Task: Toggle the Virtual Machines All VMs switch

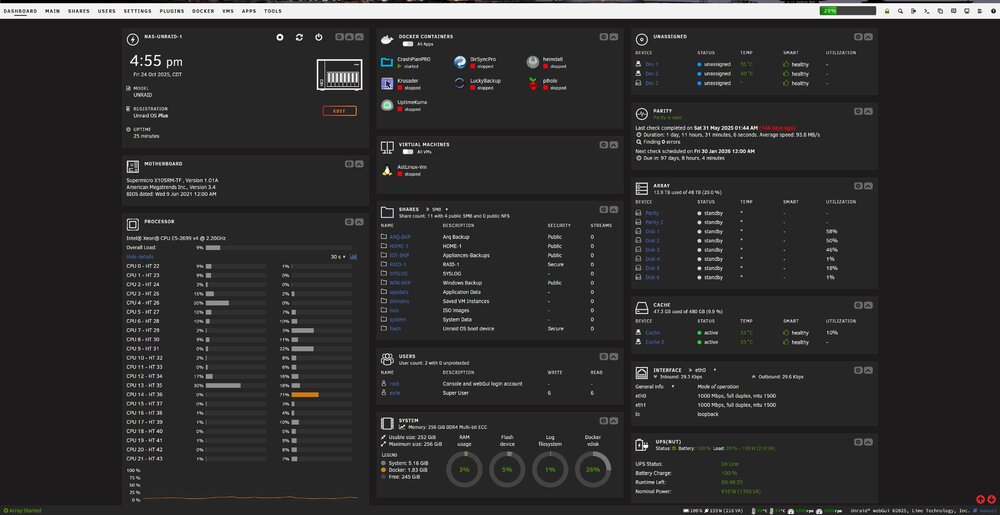Action: [x=408, y=152]
